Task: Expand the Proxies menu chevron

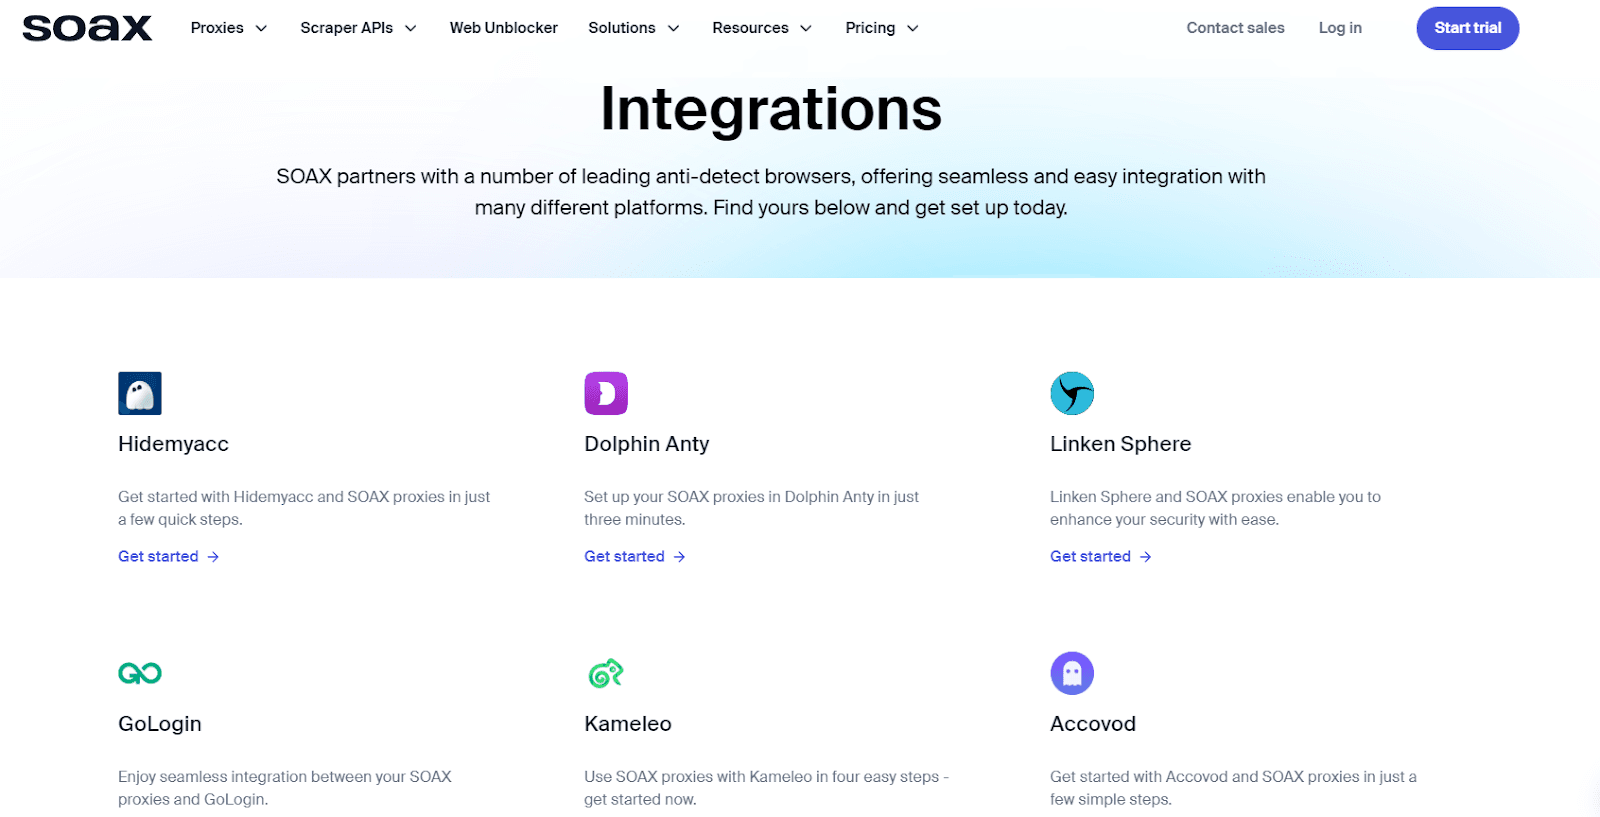Action: click(x=261, y=28)
